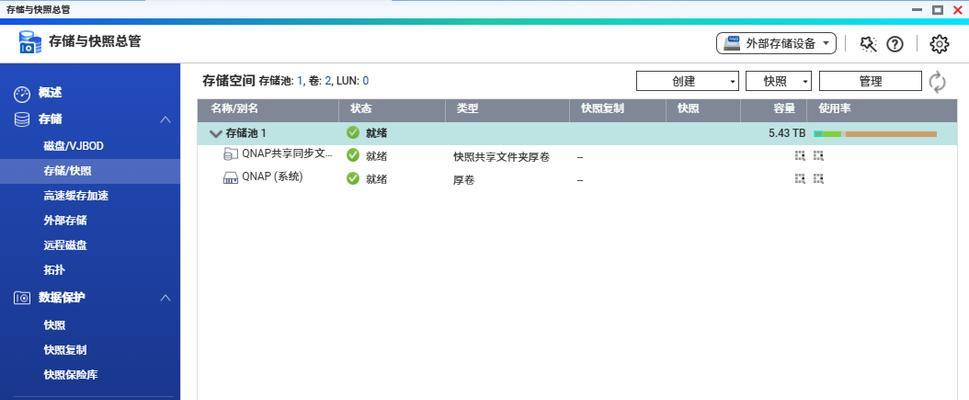Maximize the 存储与快照总管 window

click(937, 9)
